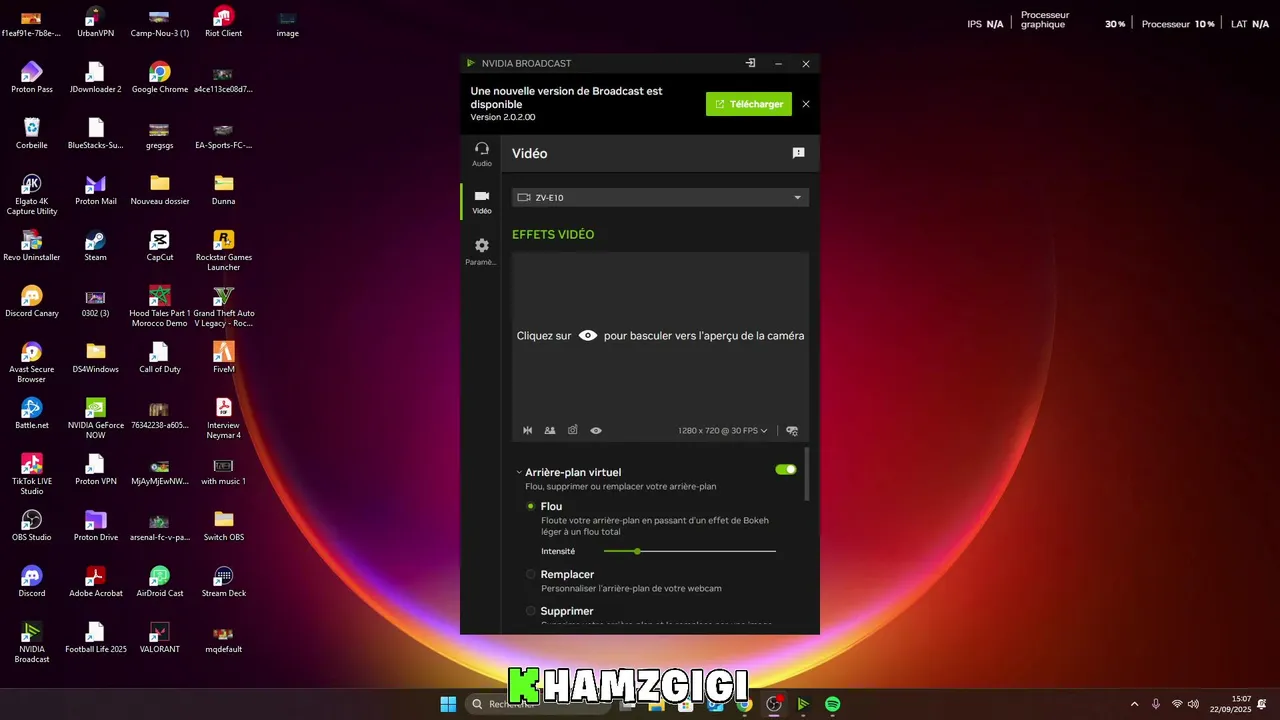Image resolution: width=1280 pixels, height=720 pixels.
Task: Open the TikTok LIVE Studio desktop icon
Action: [32, 475]
